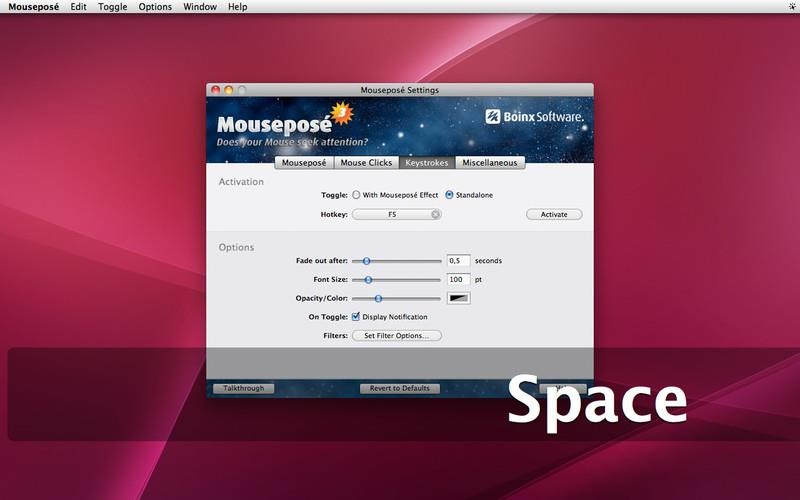Choose the Standalone toggle option

(x=449, y=195)
